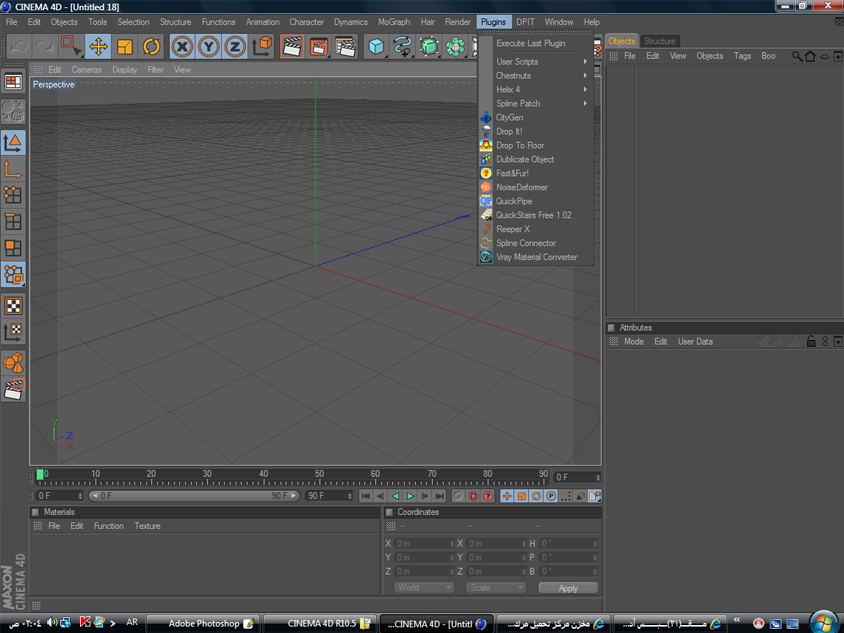Open User Data in Attributes manager
Viewport: 844px width, 633px height.
(x=695, y=342)
